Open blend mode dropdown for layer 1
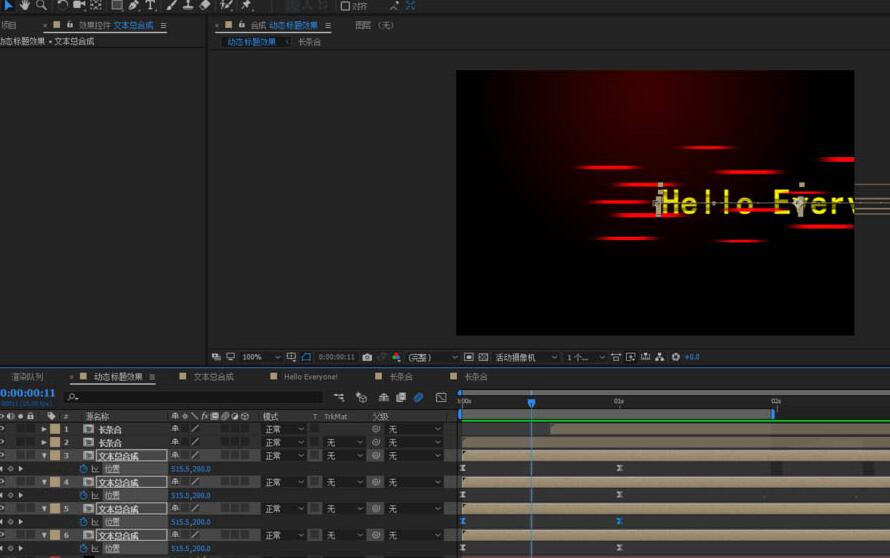The height and width of the screenshot is (558, 890). tap(283, 429)
